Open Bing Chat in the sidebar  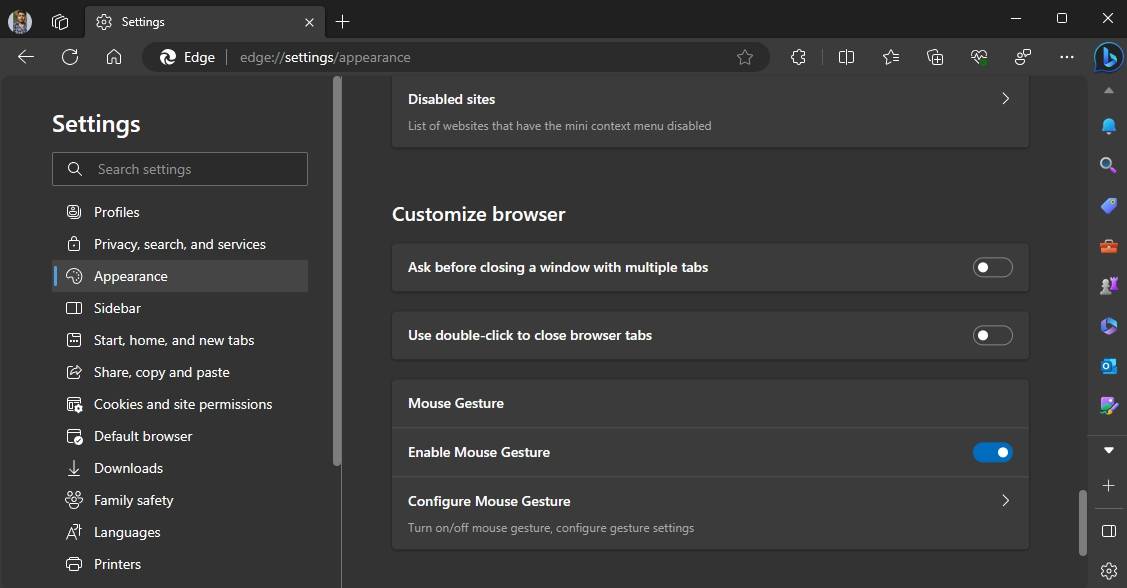pyautogui.click(x=1108, y=57)
